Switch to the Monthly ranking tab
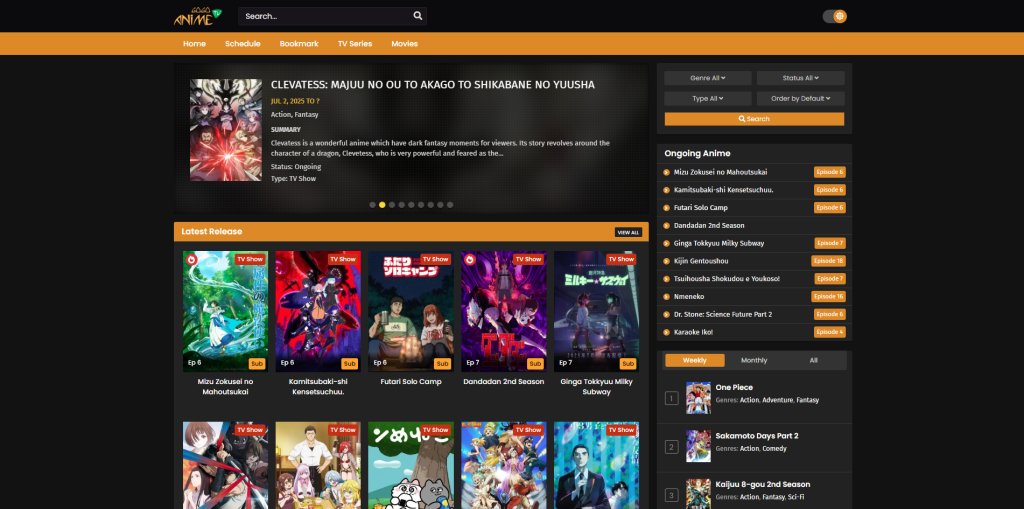This screenshot has height=509, width=1024. (754, 360)
